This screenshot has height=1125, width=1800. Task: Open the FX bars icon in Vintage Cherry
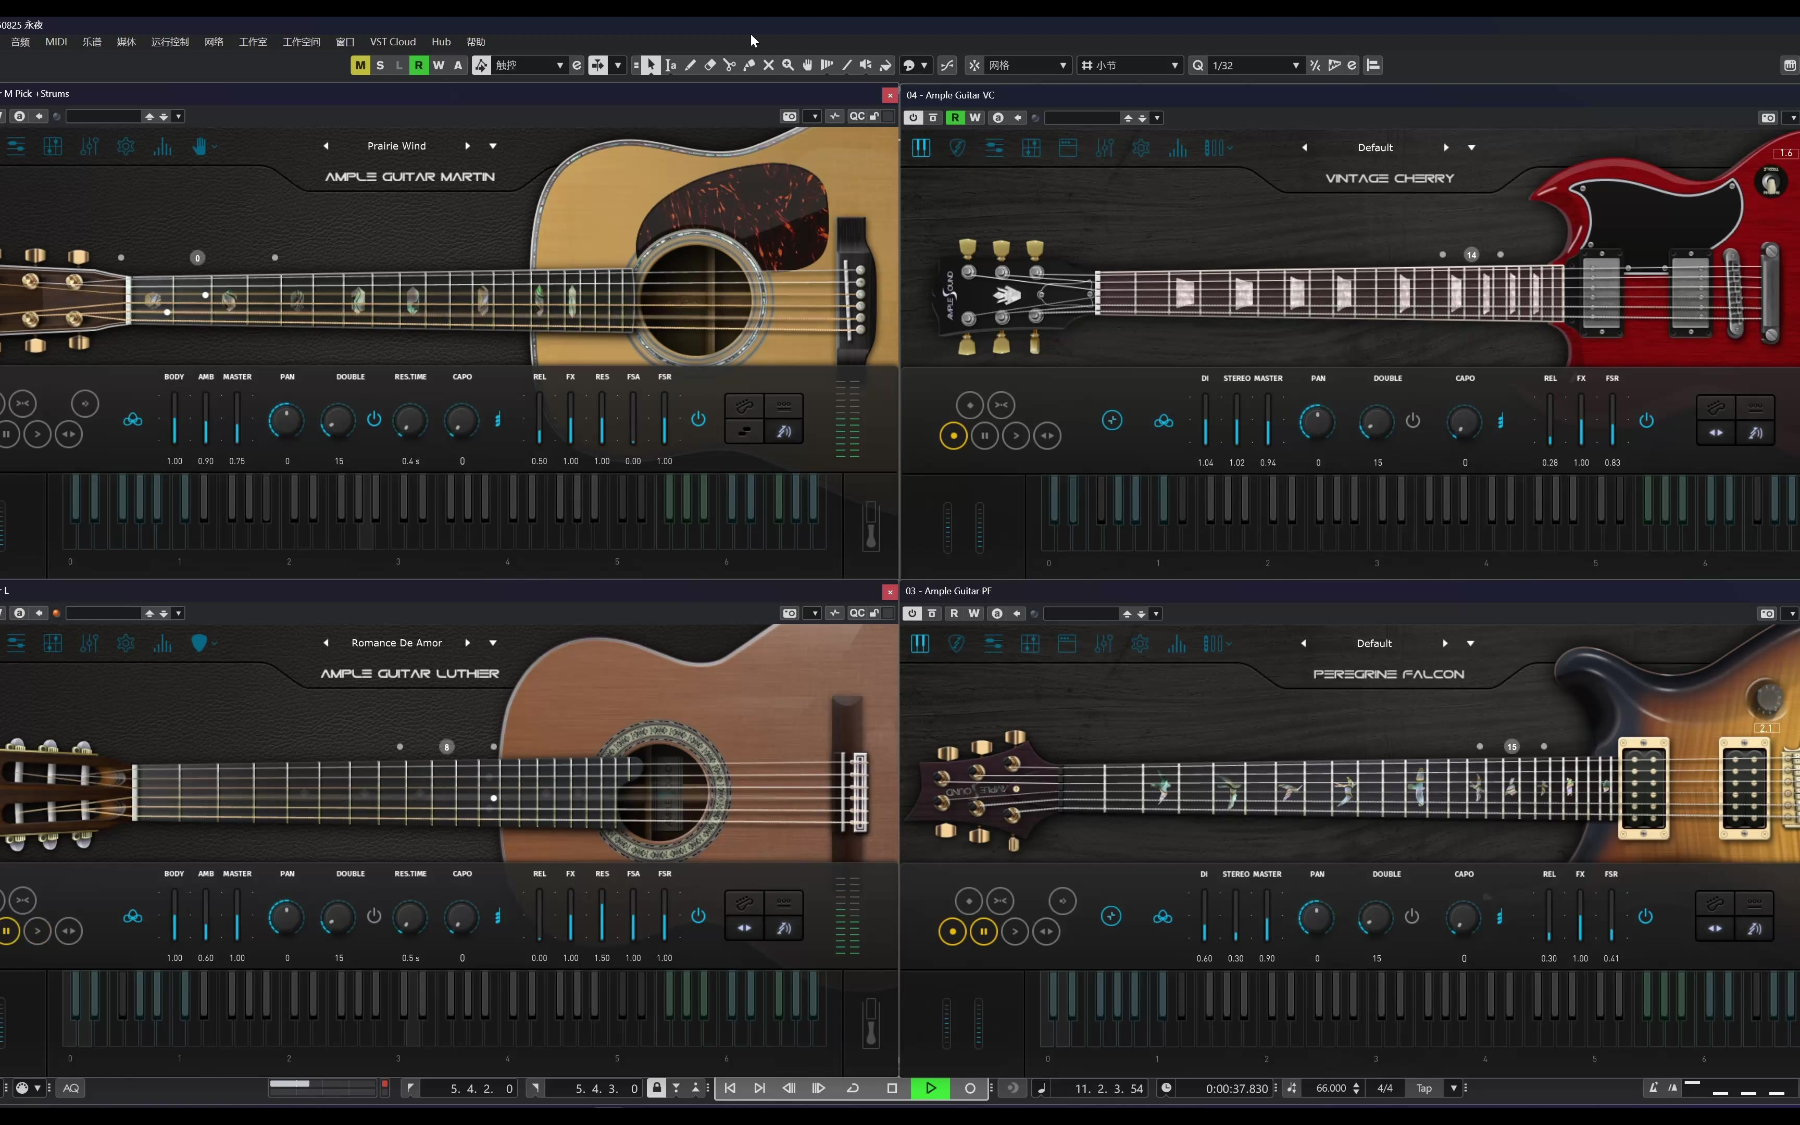[x=1178, y=148]
